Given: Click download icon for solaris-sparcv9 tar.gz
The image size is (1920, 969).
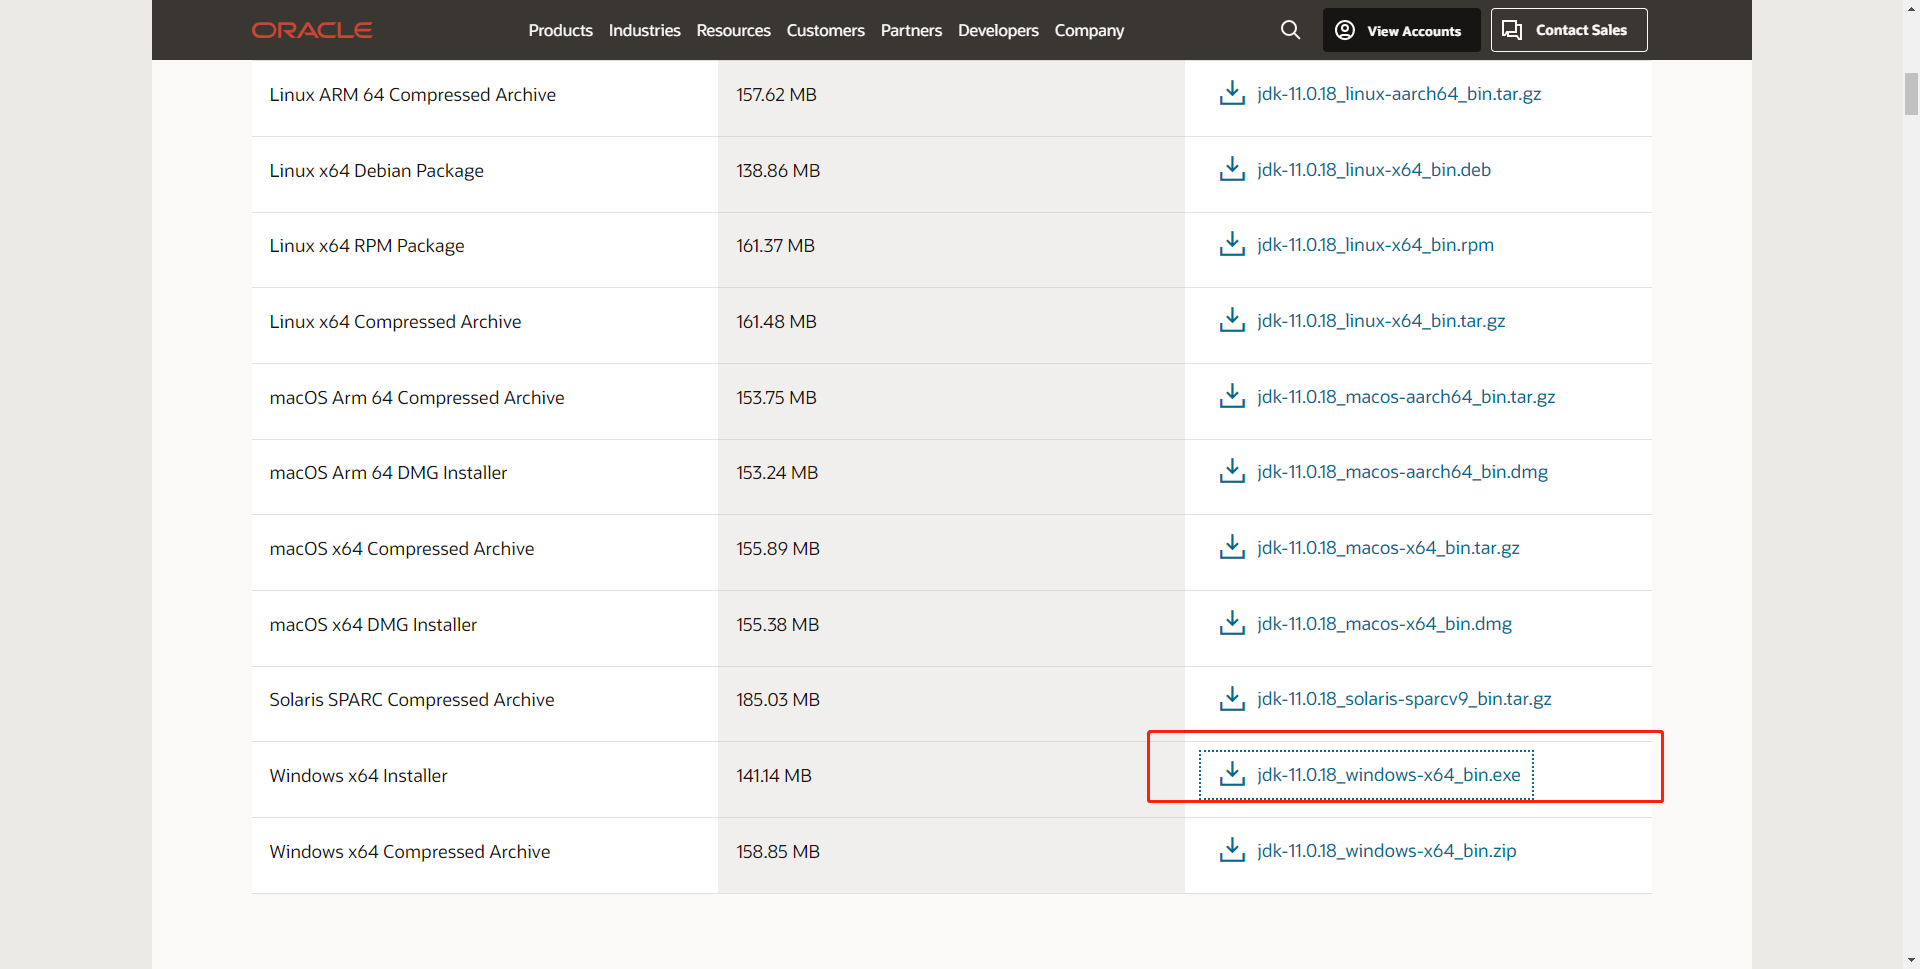Looking at the screenshot, I should click(1232, 698).
